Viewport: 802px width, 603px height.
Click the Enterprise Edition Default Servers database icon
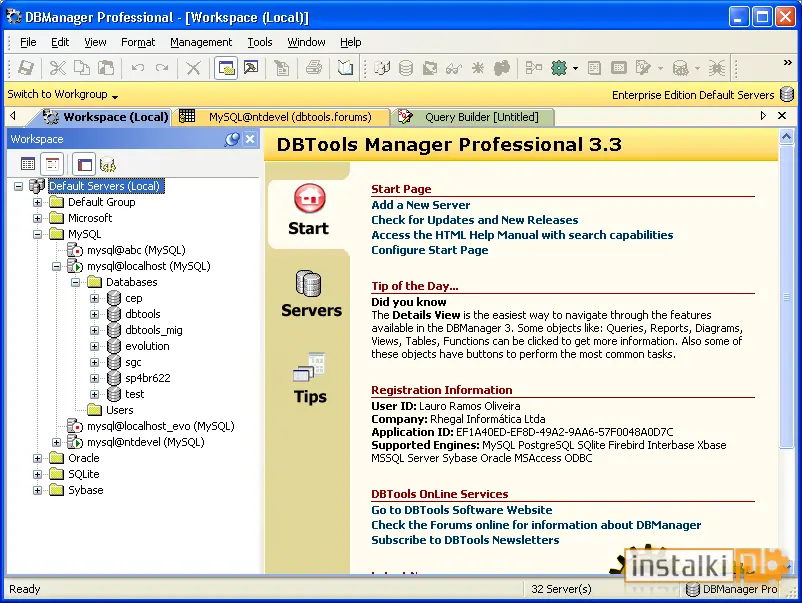pyautogui.click(x=787, y=95)
